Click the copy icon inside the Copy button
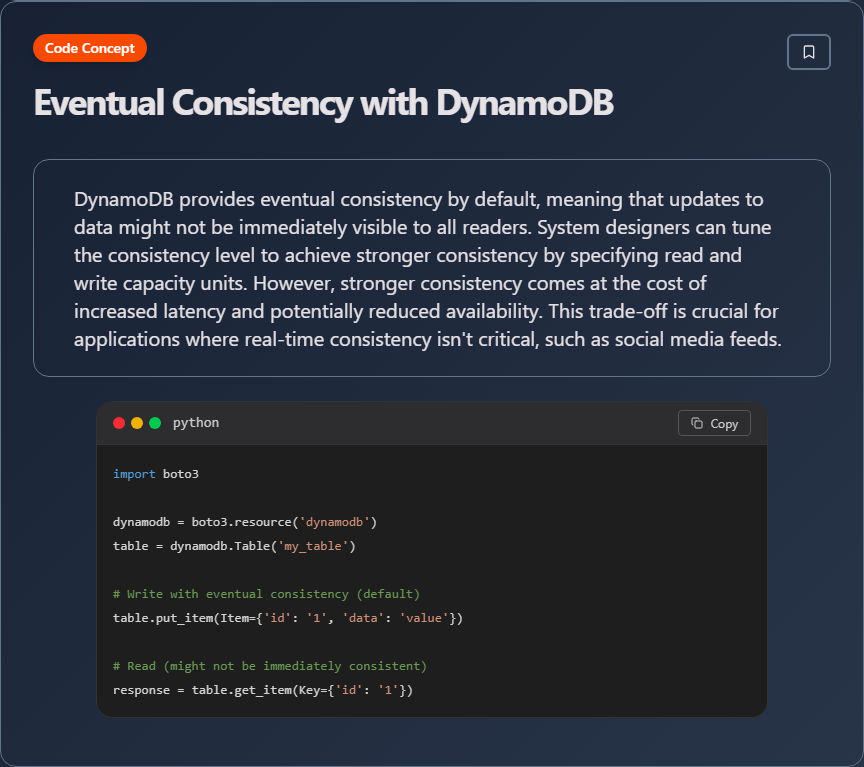The height and width of the screenshot is (767, 864). (698, 422)
